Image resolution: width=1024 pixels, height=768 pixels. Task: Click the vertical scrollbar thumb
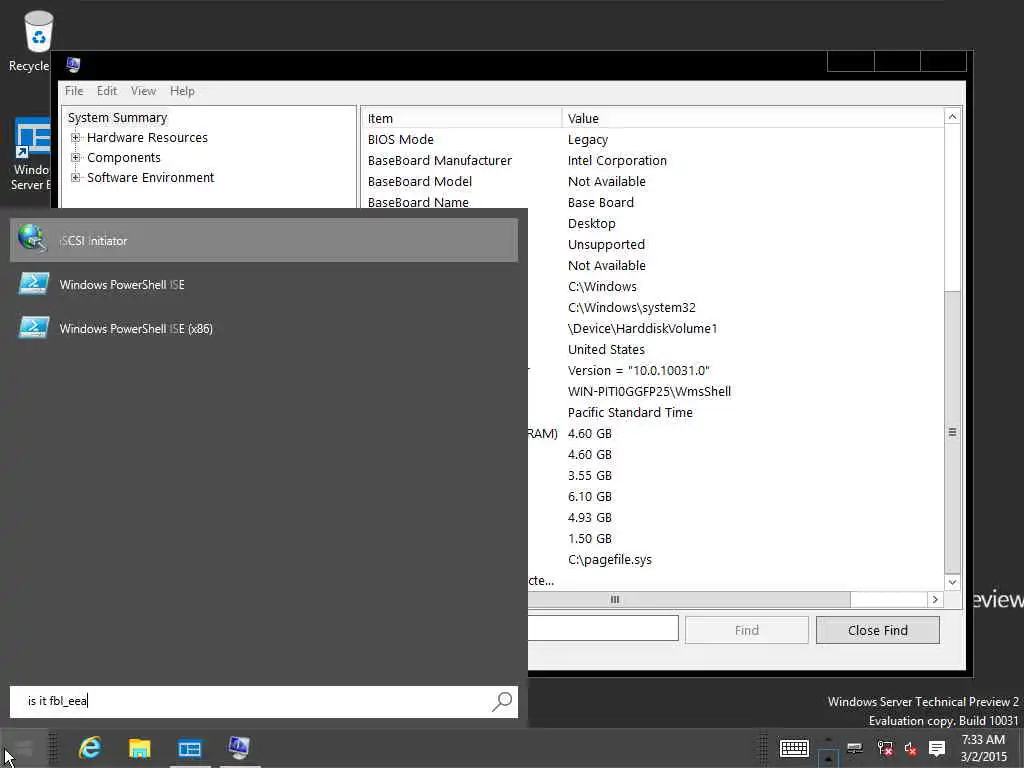[x=952, y=432]
